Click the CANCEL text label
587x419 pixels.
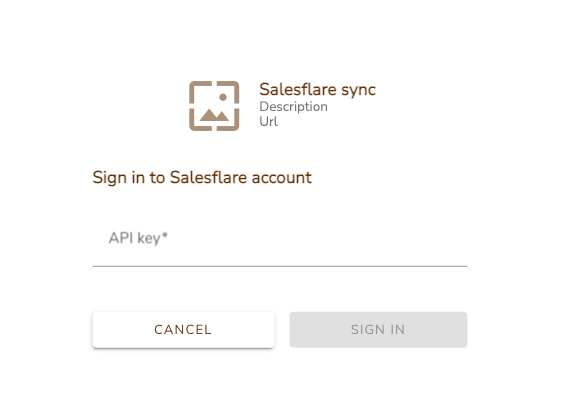click(x=183, y=330)
